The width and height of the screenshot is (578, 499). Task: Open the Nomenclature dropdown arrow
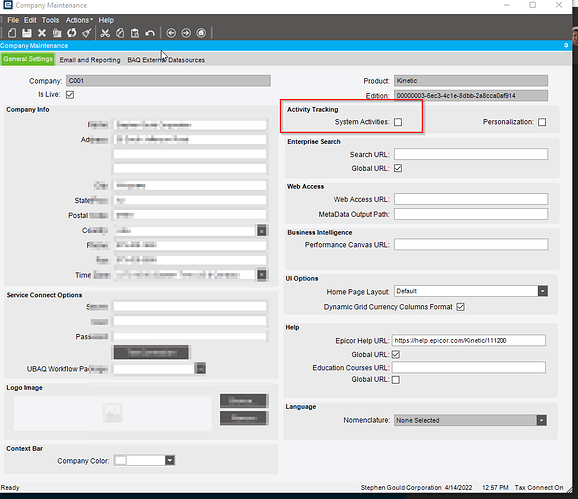tap(542, 420)
